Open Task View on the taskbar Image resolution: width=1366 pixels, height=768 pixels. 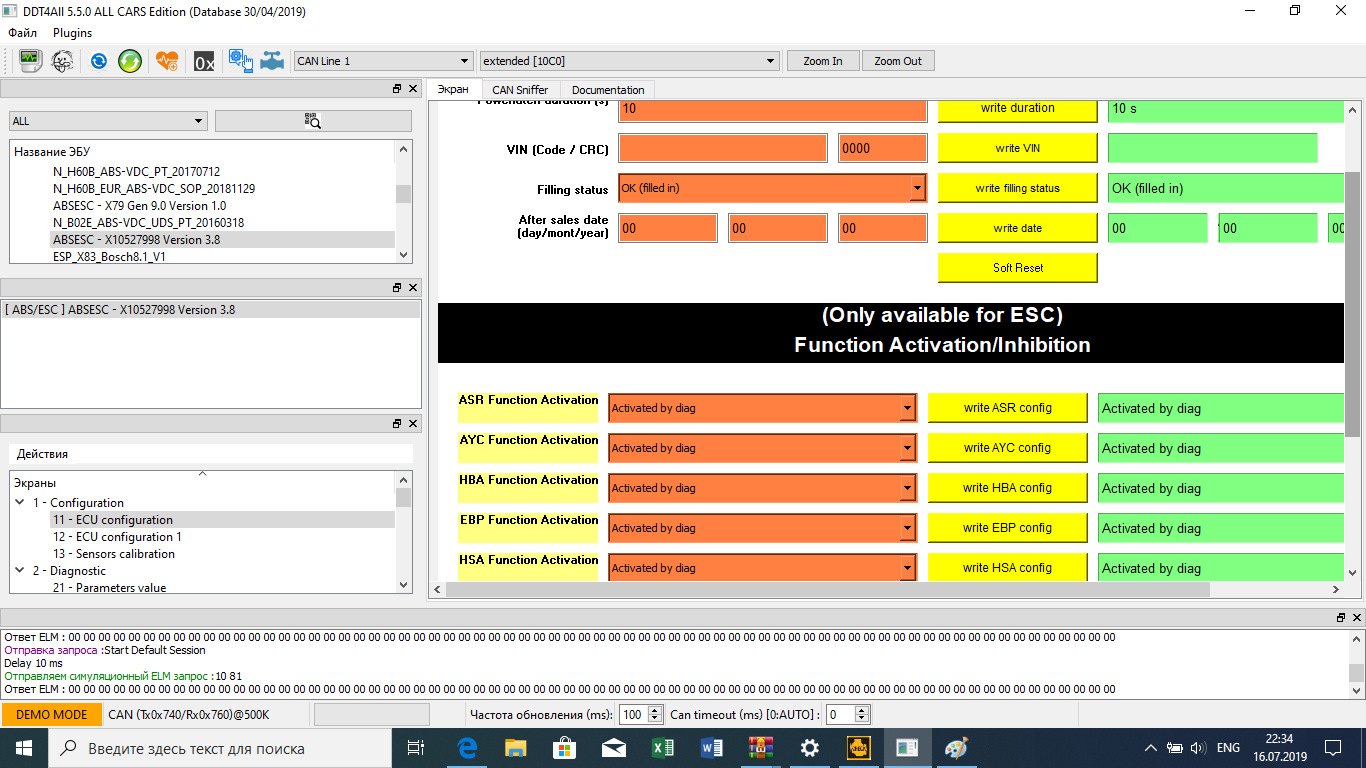pyautogui.click(x=417, y=748)
